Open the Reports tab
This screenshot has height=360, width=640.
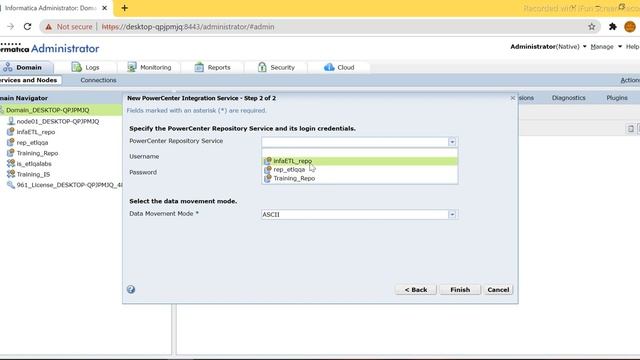click(213, 67)
